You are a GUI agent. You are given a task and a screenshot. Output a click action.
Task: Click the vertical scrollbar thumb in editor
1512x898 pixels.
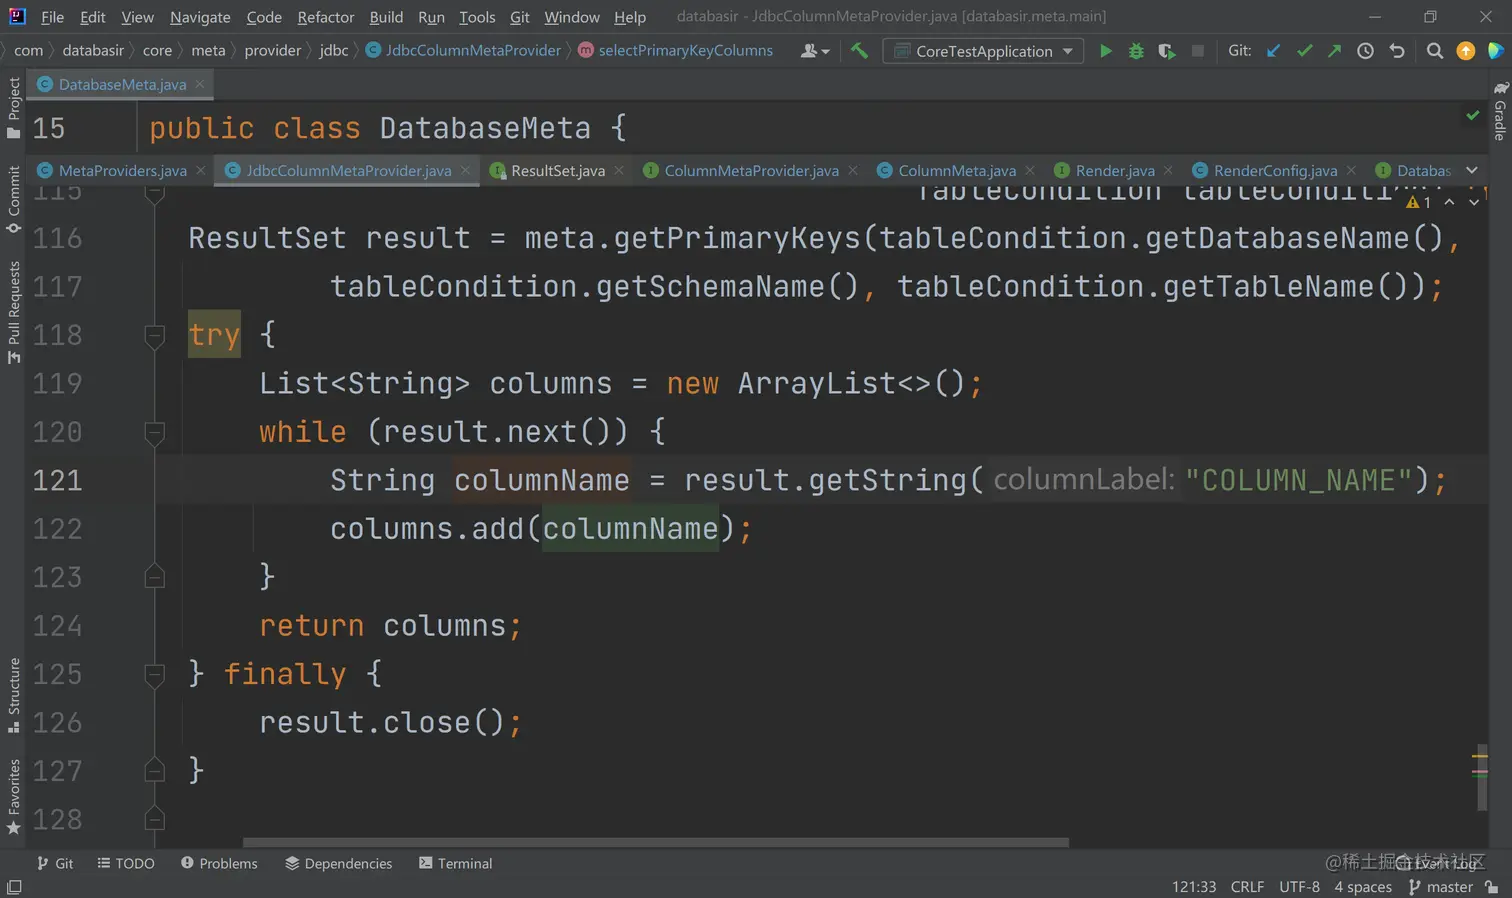click(1482, 777)
